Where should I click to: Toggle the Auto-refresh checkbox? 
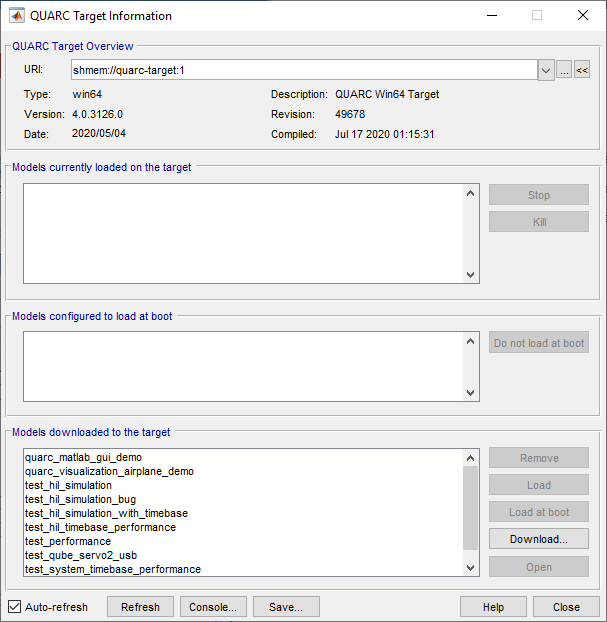[14, 607]
